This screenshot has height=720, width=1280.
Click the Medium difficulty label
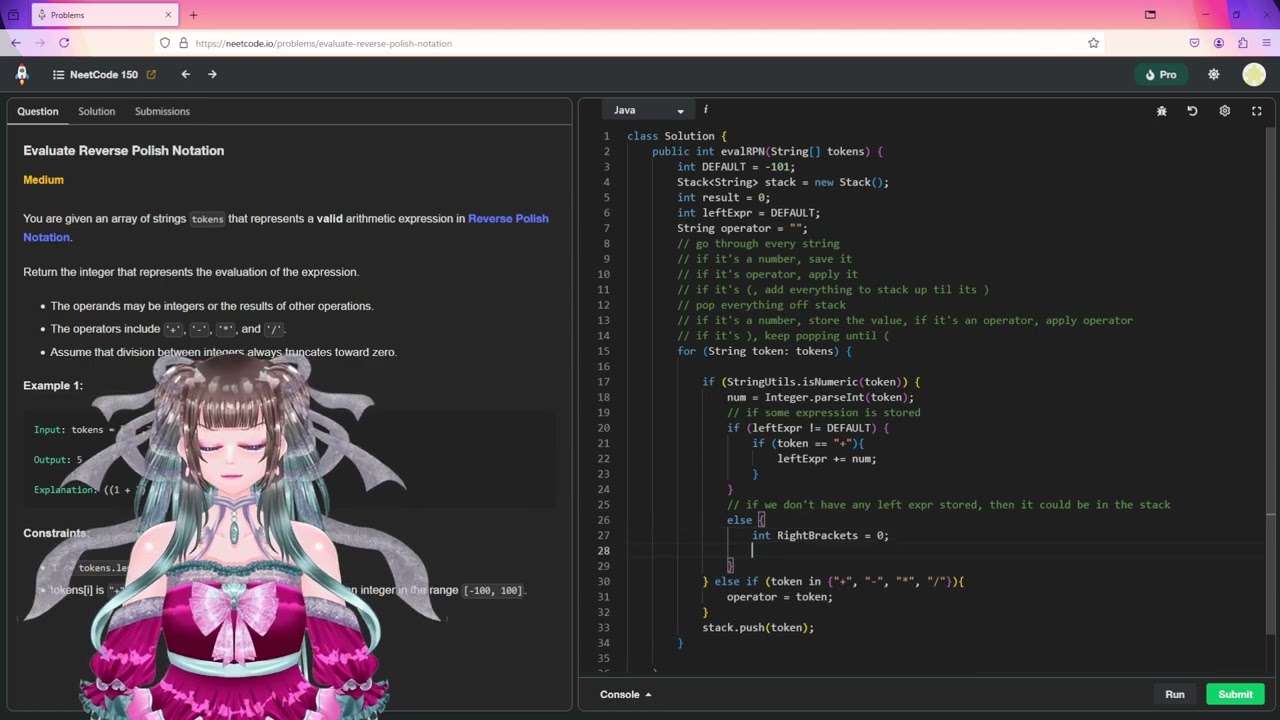tap(43, 180)
